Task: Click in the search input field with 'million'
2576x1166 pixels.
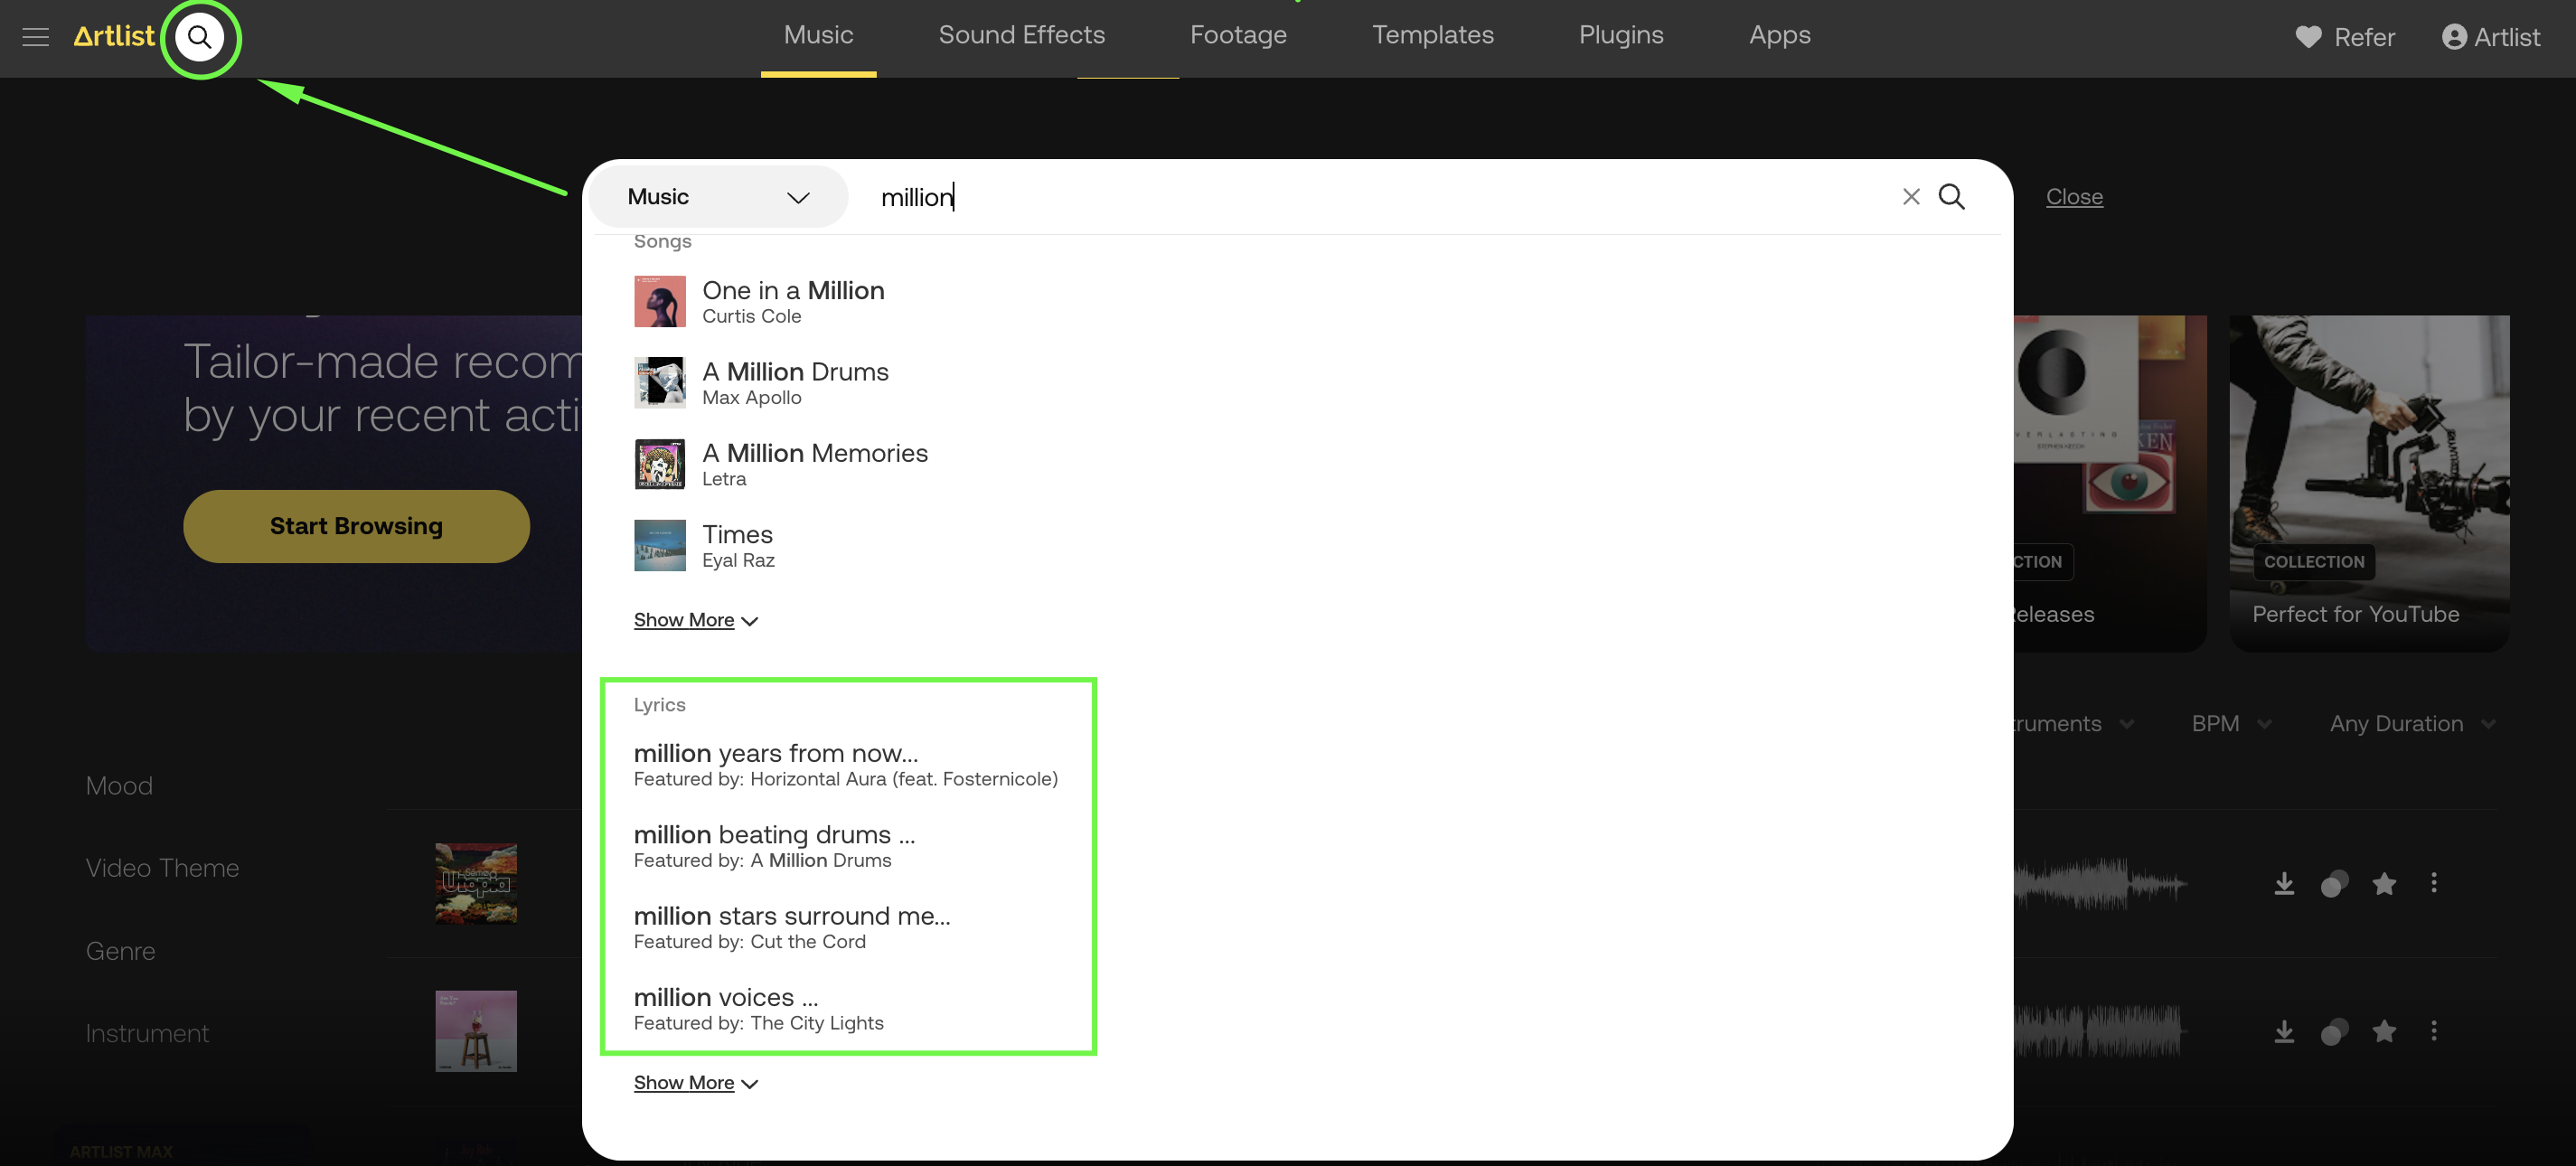Action: coord(1380,197)
